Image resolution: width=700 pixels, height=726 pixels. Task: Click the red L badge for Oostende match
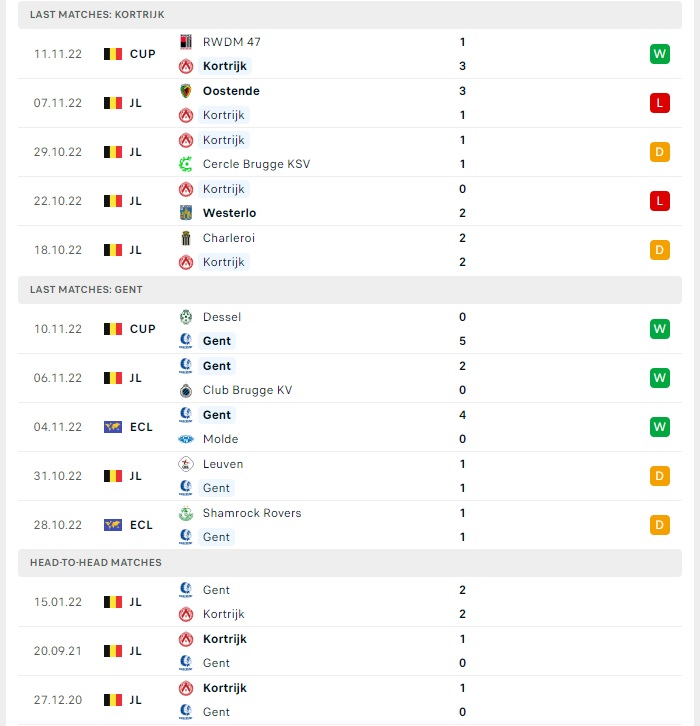click(x=659, y=103)
